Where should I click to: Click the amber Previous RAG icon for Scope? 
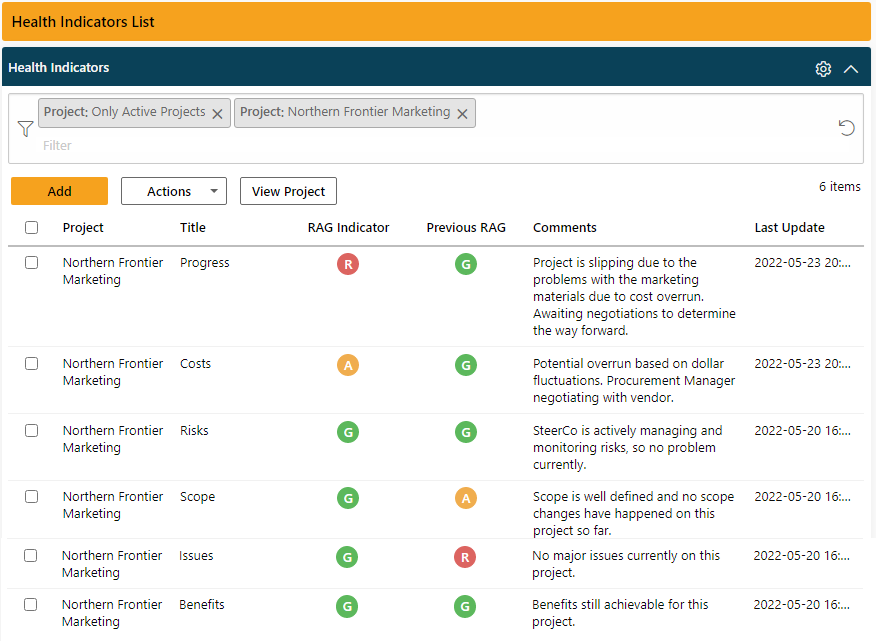(465, 498)
